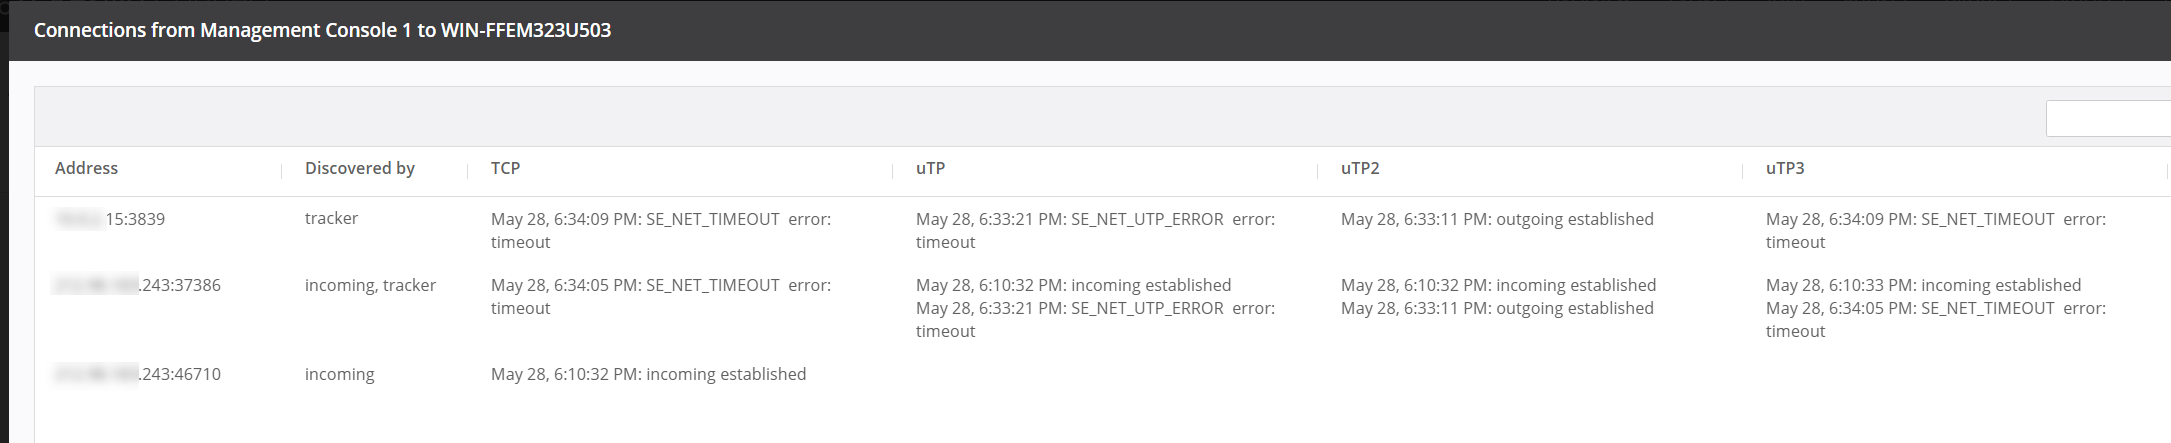Click the search field above the table
The image size is (2171, 443).
[2108, 119]
